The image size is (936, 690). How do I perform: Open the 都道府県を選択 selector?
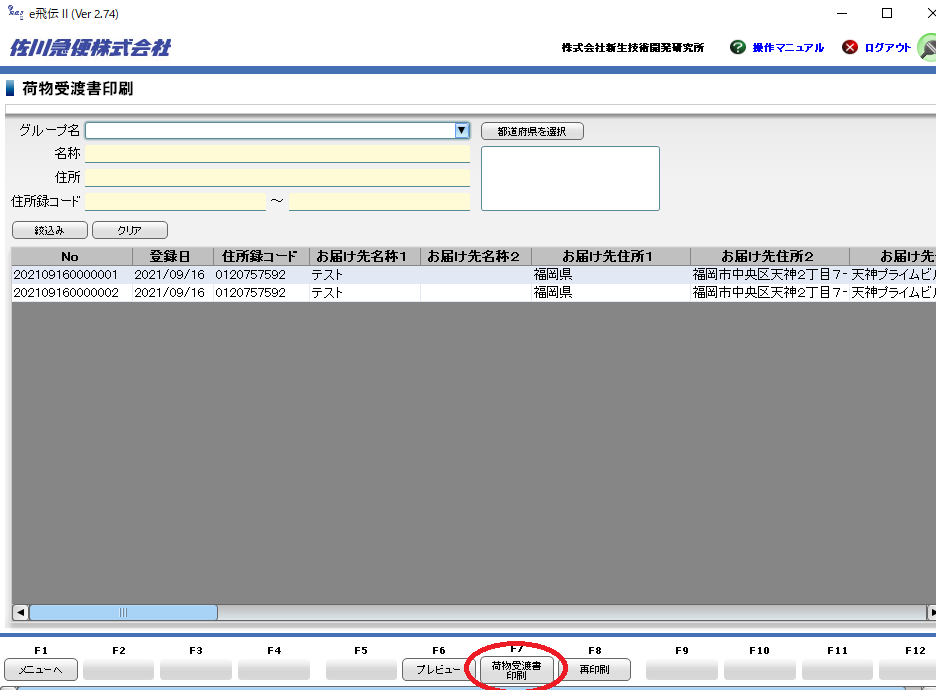point(532,131)
